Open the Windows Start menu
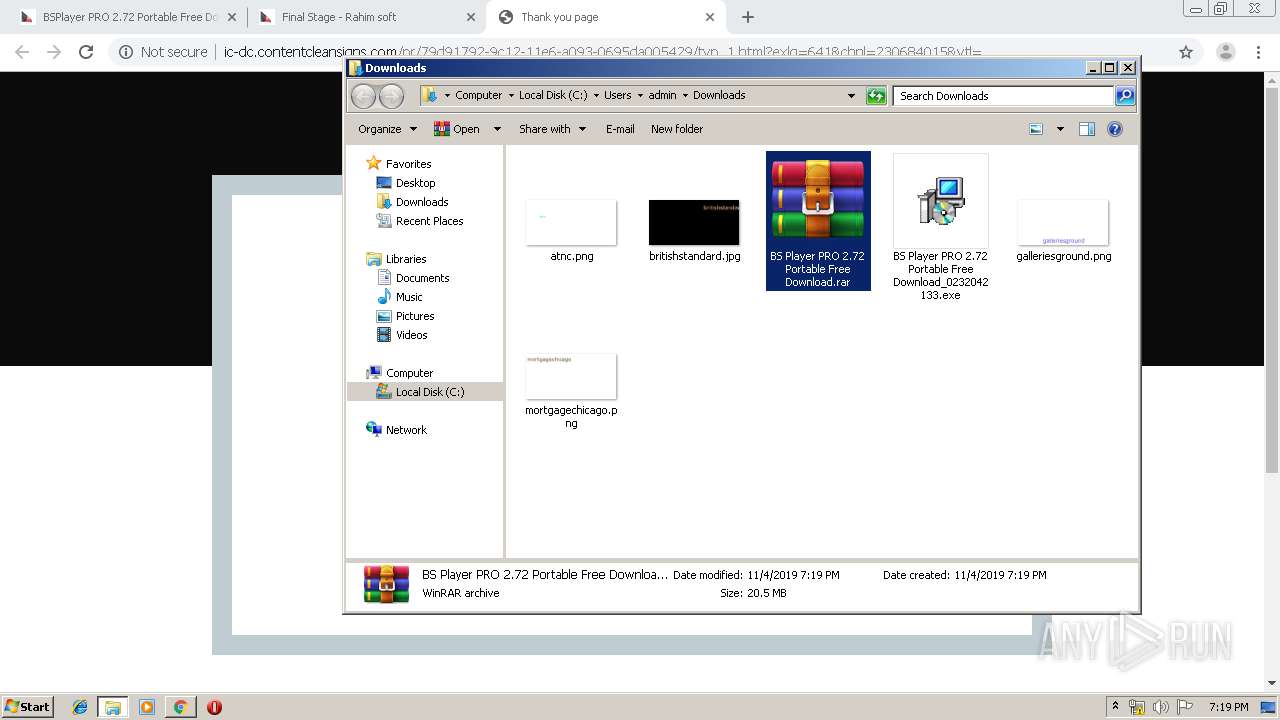Viewport: 1280px width, 720px height. tap(27, 706)
